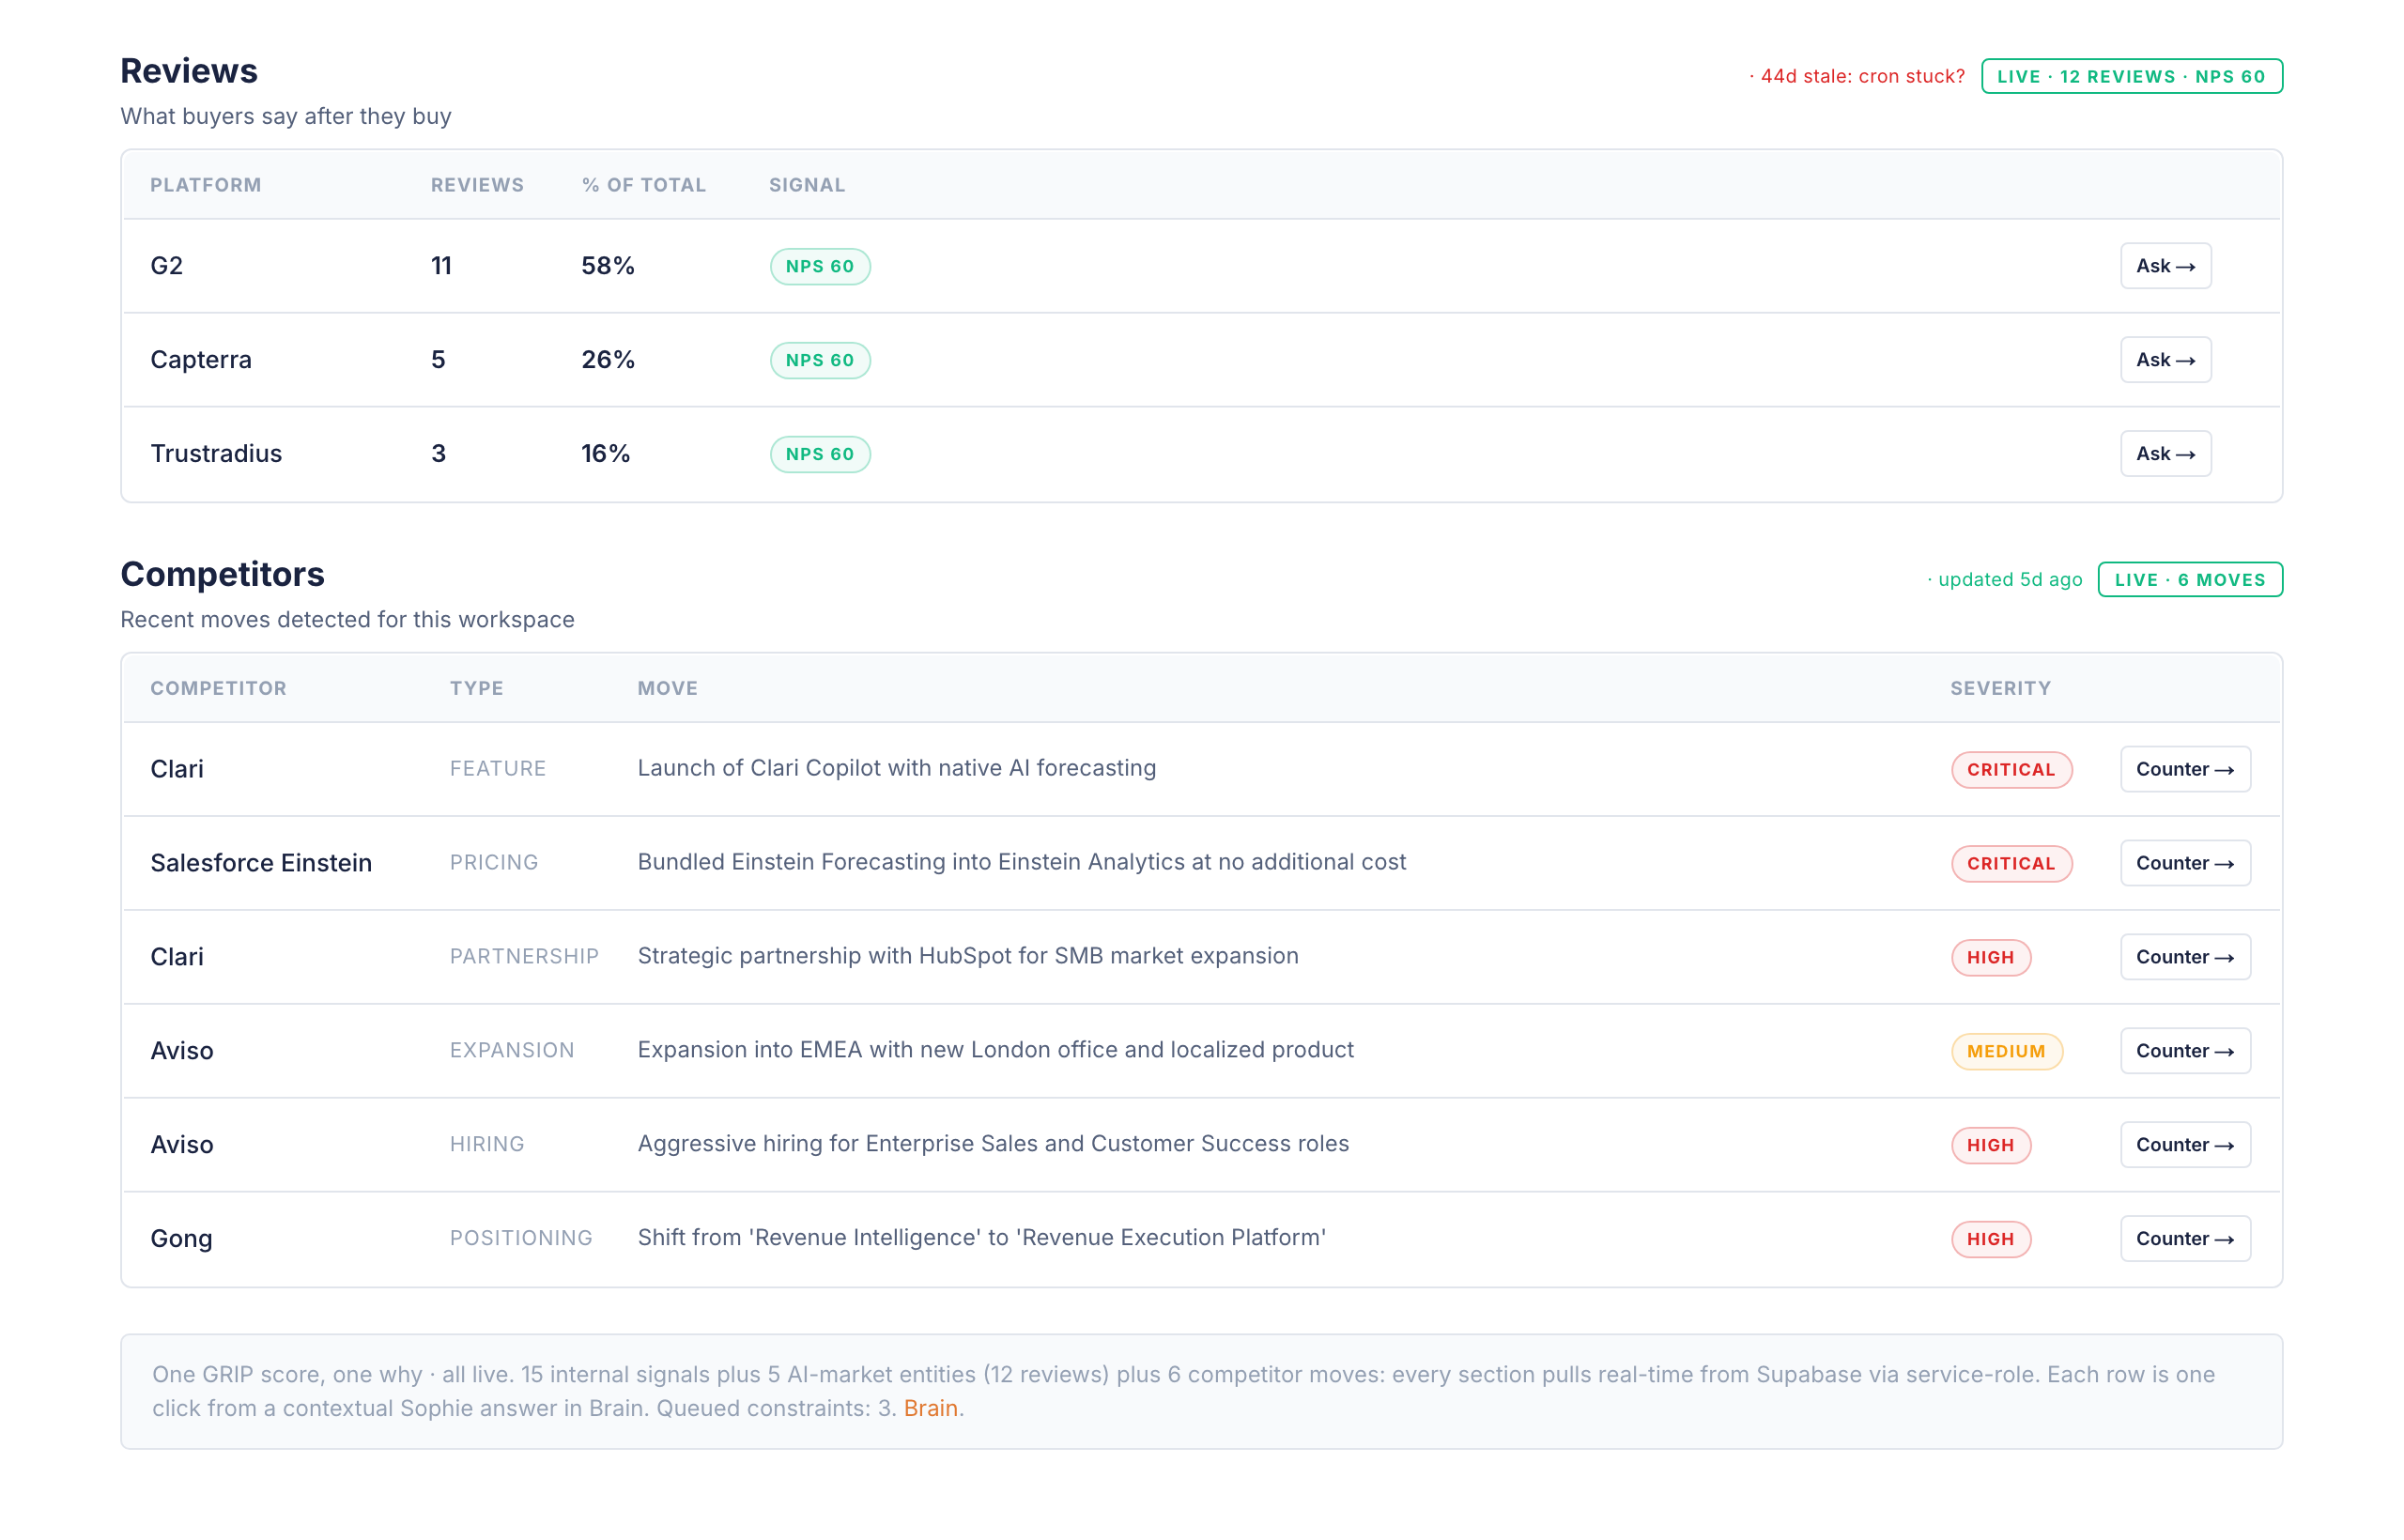
Task: Click the PRICING type label
Action: (x=494, y=863)
